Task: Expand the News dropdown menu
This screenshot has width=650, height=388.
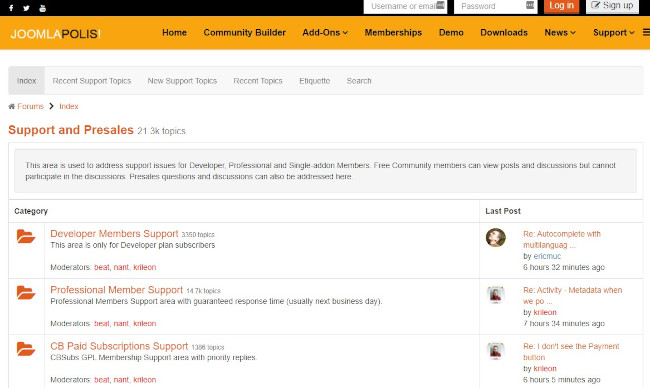Action: 560,32
